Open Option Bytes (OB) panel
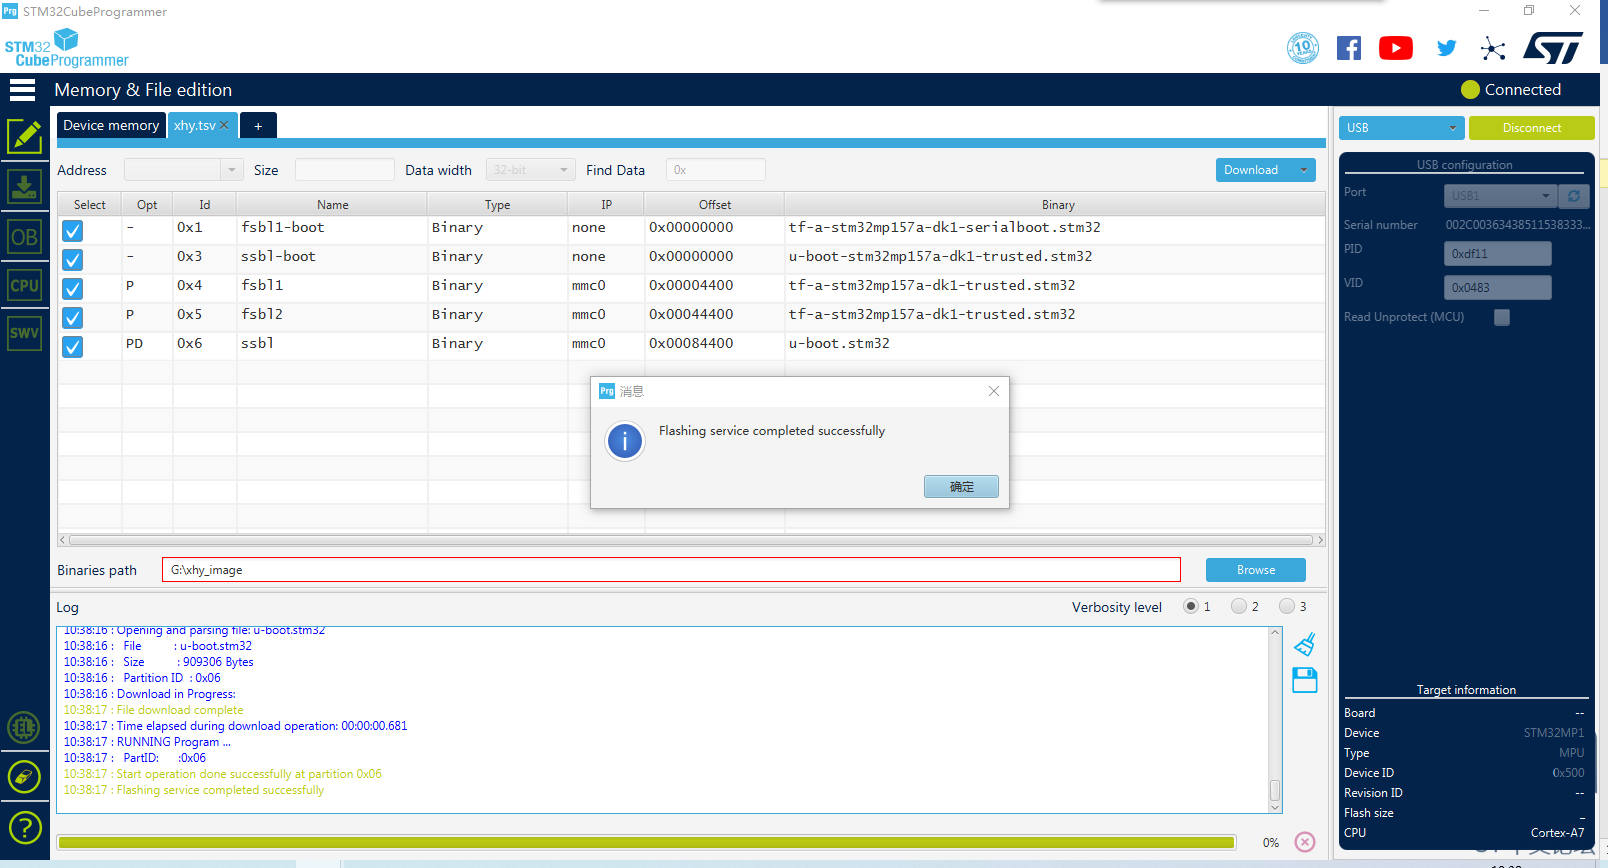 click(24, 237)
